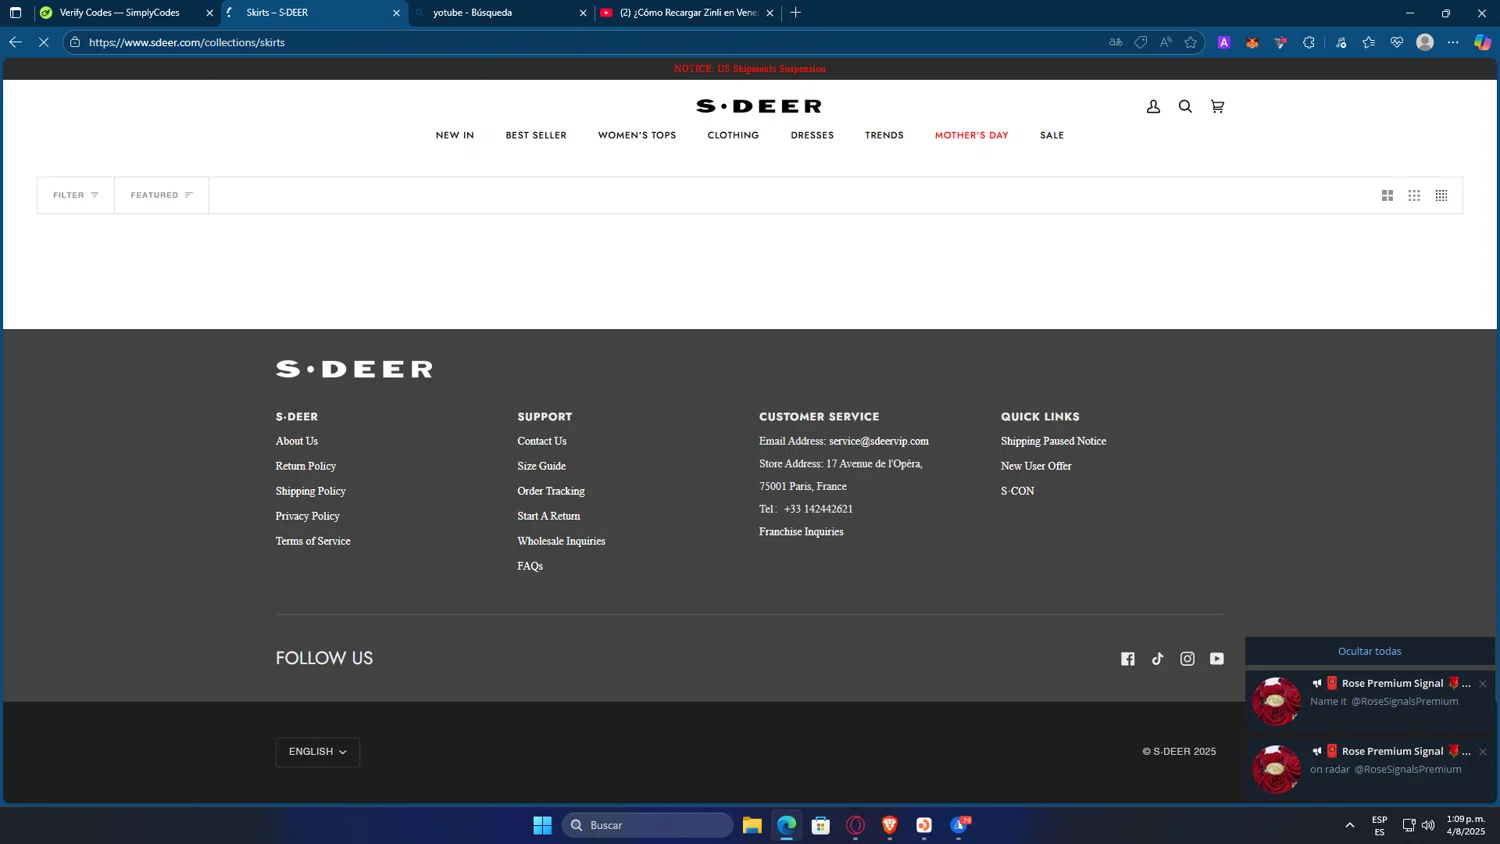Viewport: 1500px width, 844px height.
Task: Open the Brave browser taskbar icon
Action: click(x=890, y=825)
